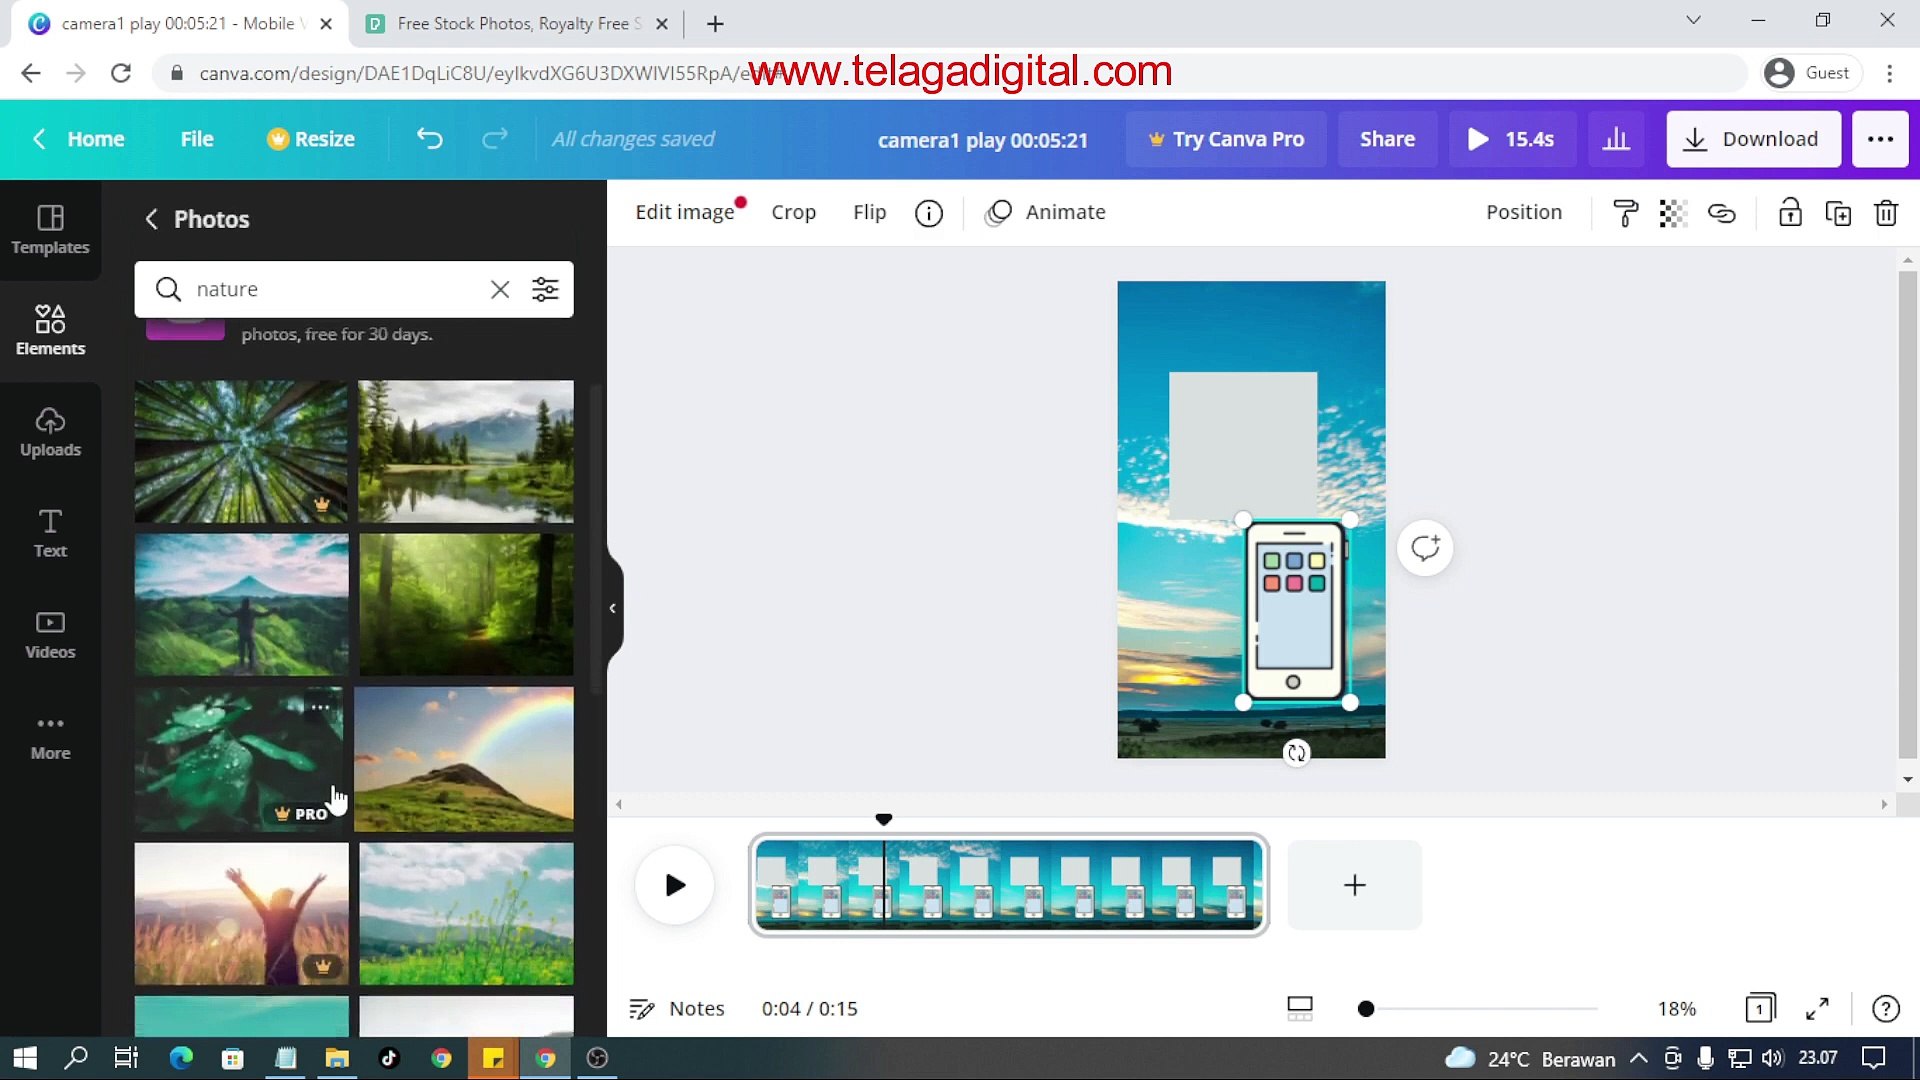Viewport: 1920px width, 1080px height.
Task: Click the Link icon in the toolbar
Action: tap(1722, 212)
